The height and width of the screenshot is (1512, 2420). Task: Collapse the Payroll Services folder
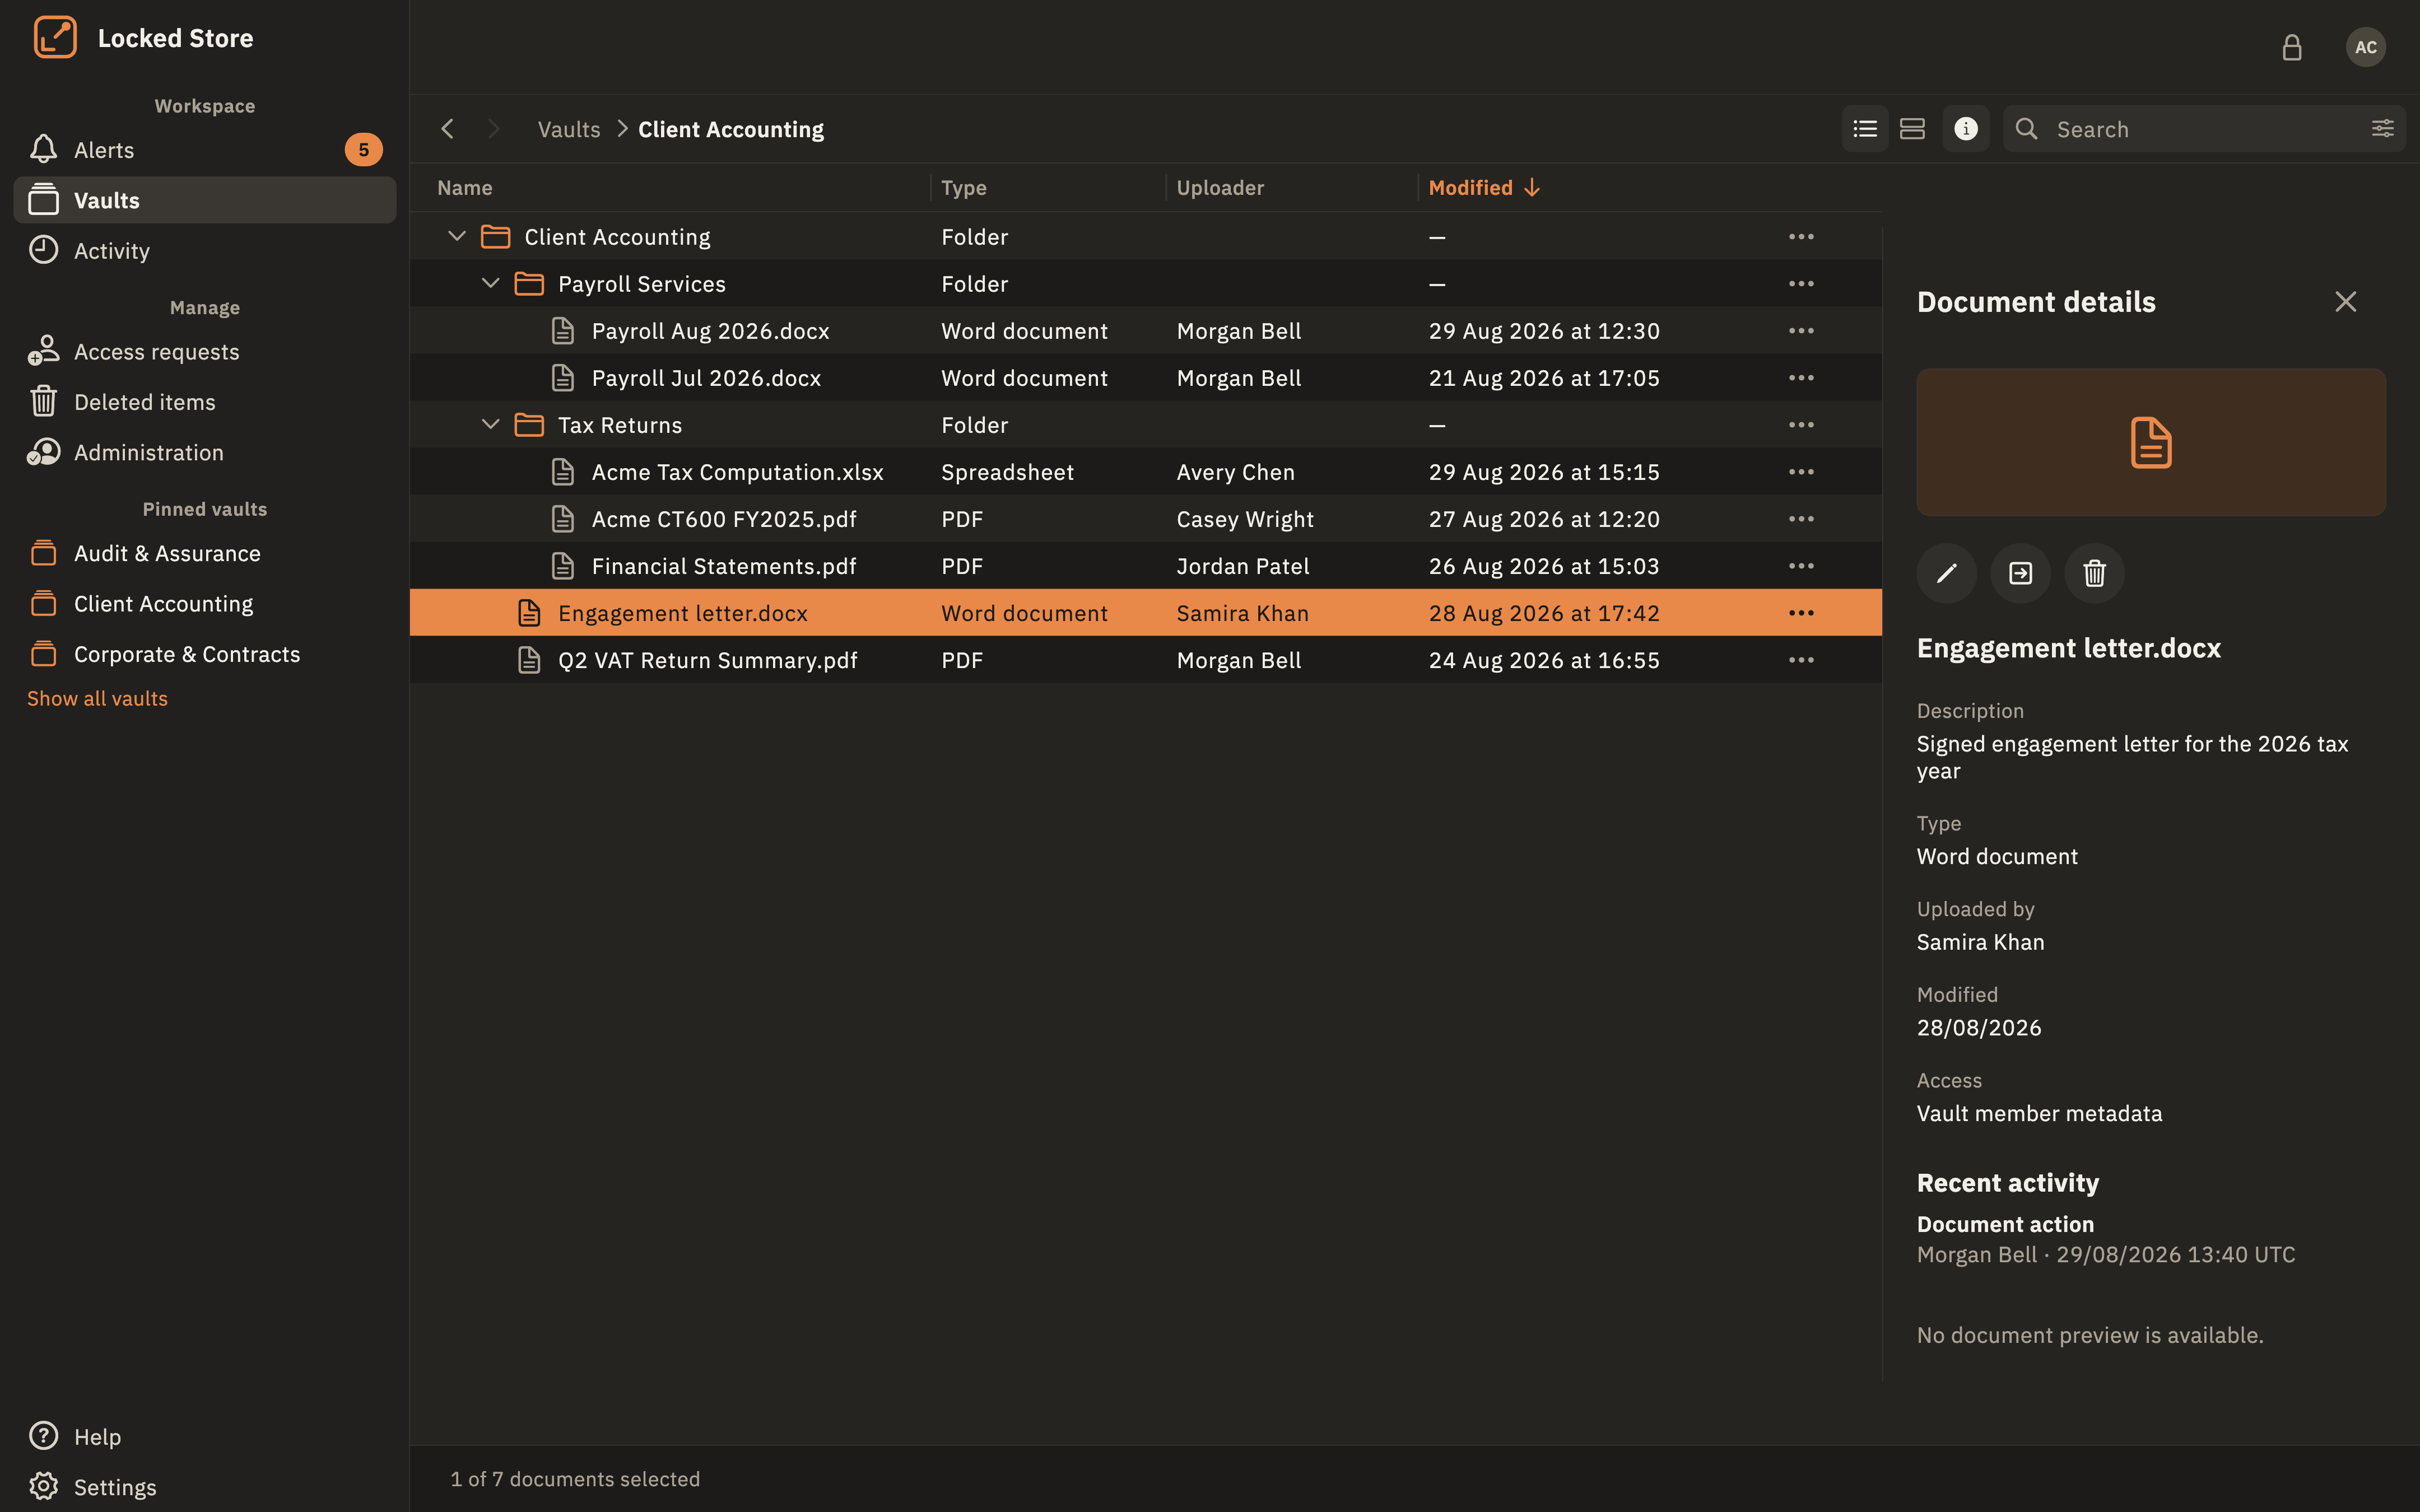click(490, 284)
